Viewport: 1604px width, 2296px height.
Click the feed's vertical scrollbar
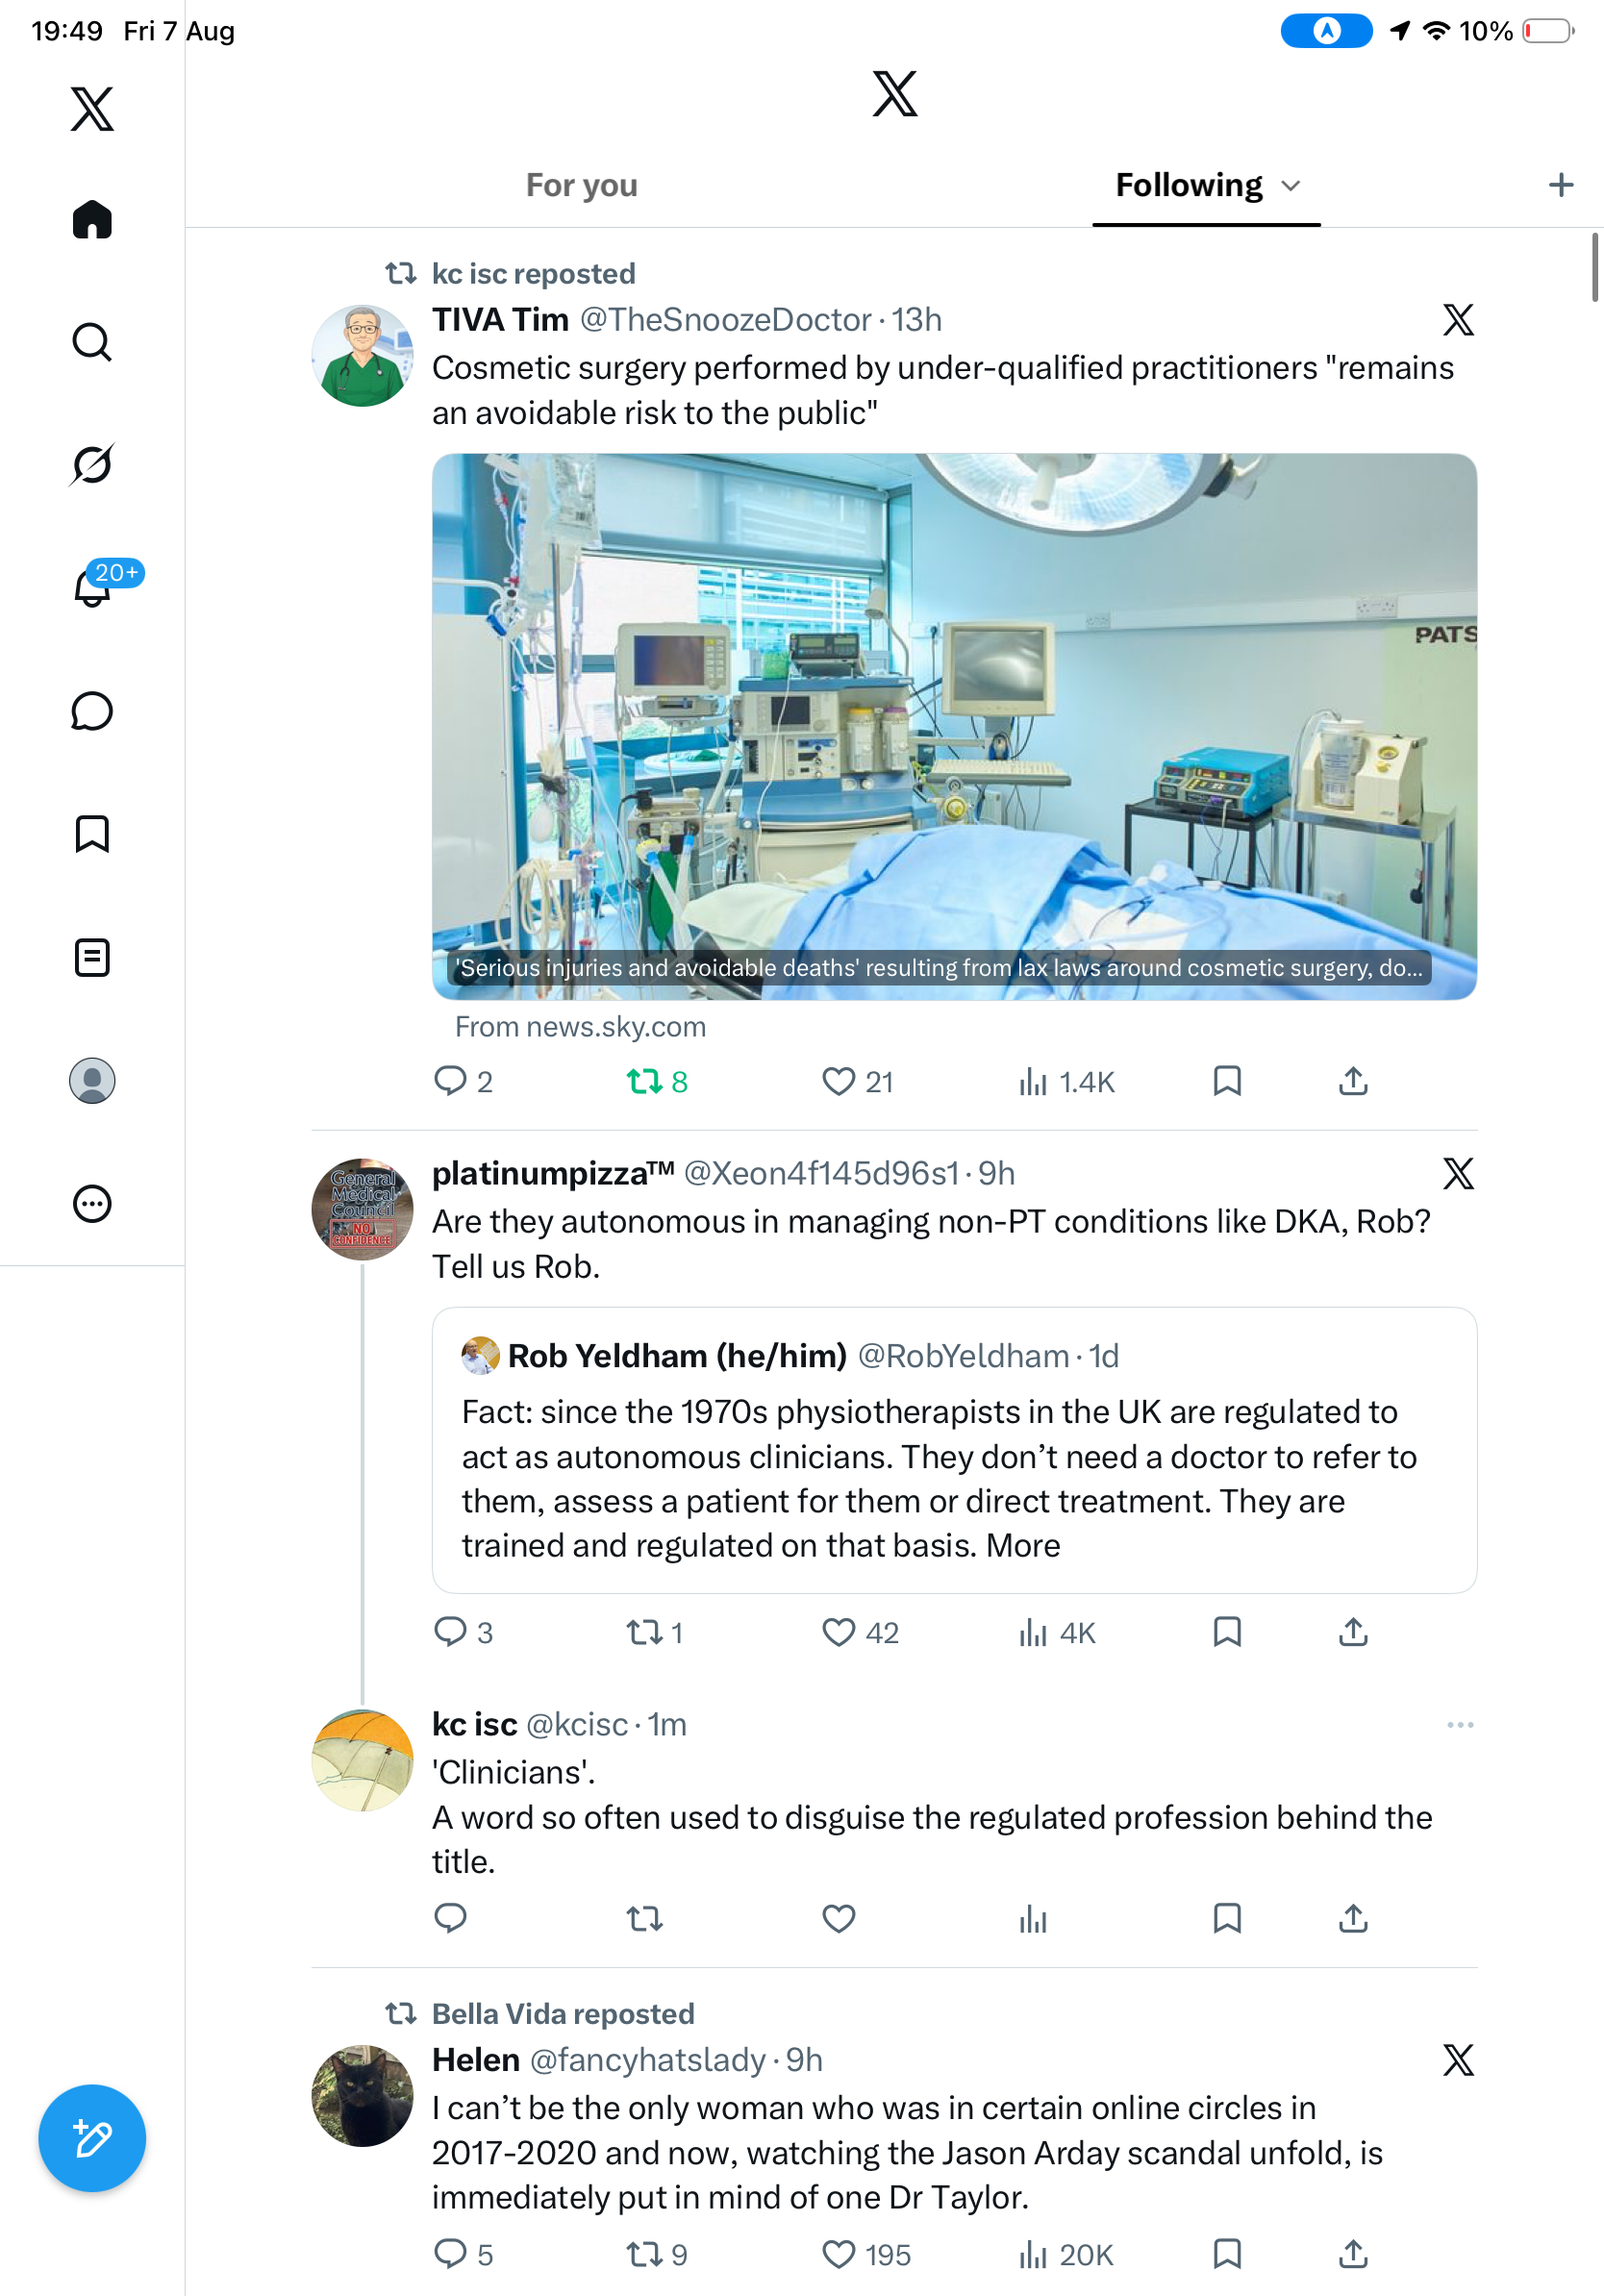(x=1595, y=266)
